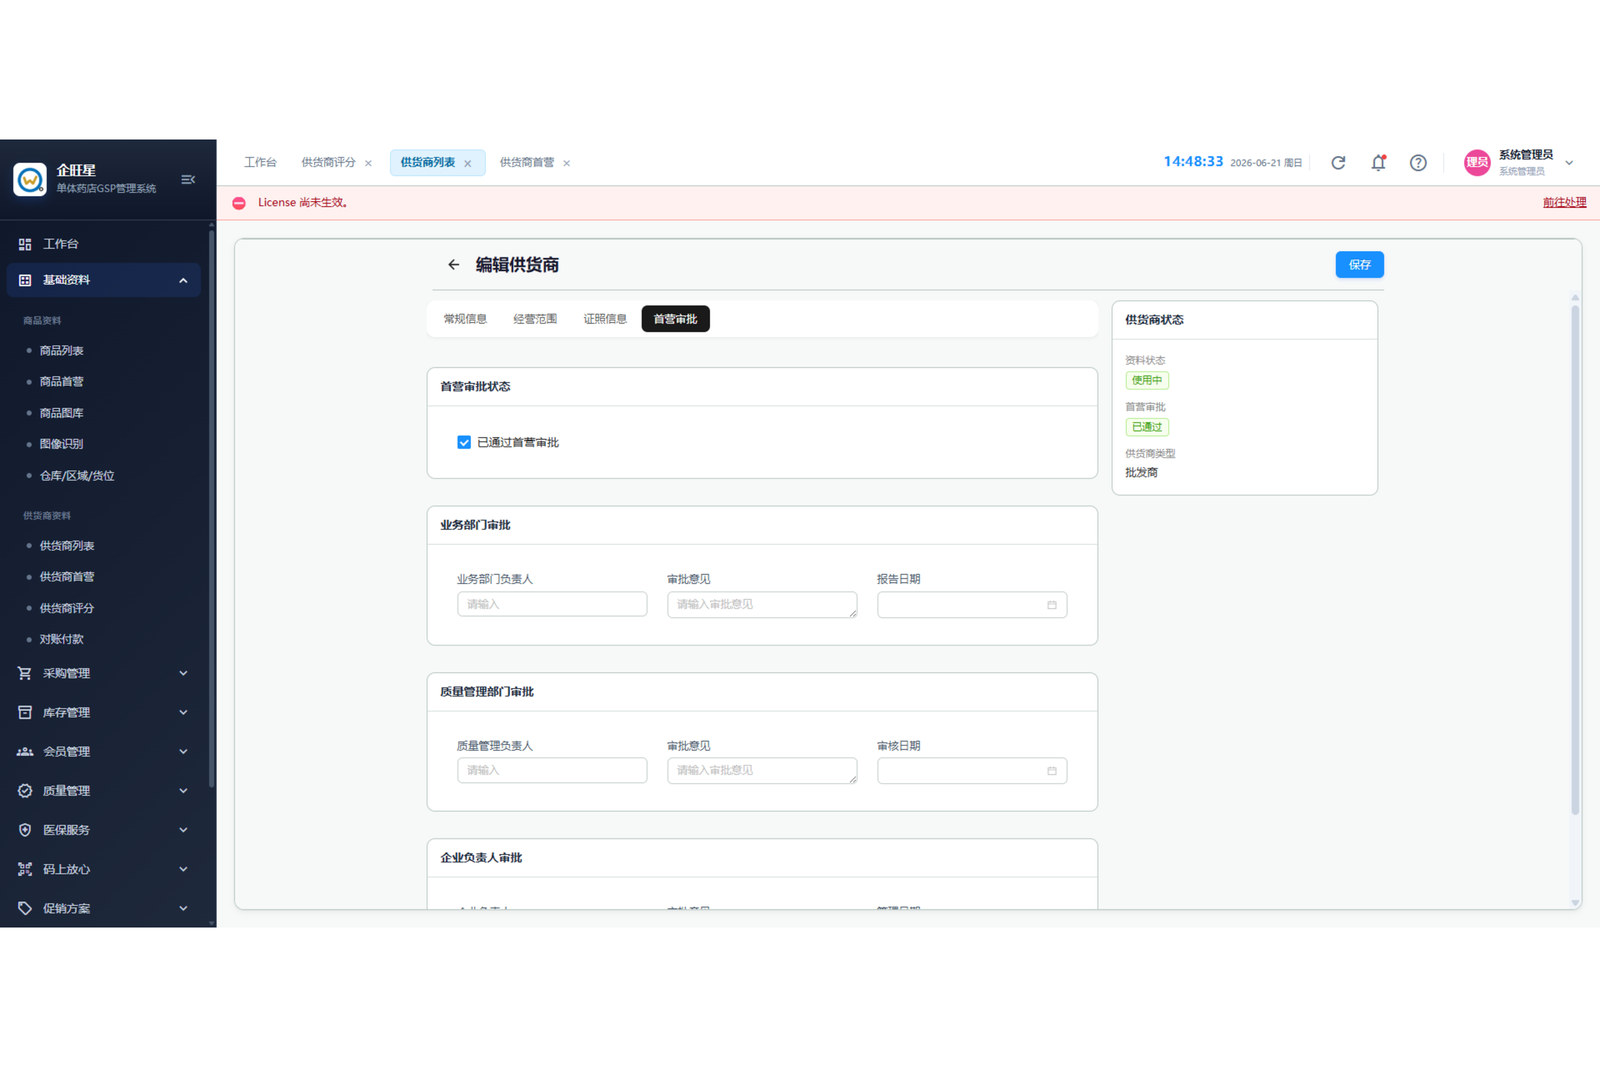
Task: Expand the 库存管理 chevron
Action: pyautogui.click(x=183, y=712)
